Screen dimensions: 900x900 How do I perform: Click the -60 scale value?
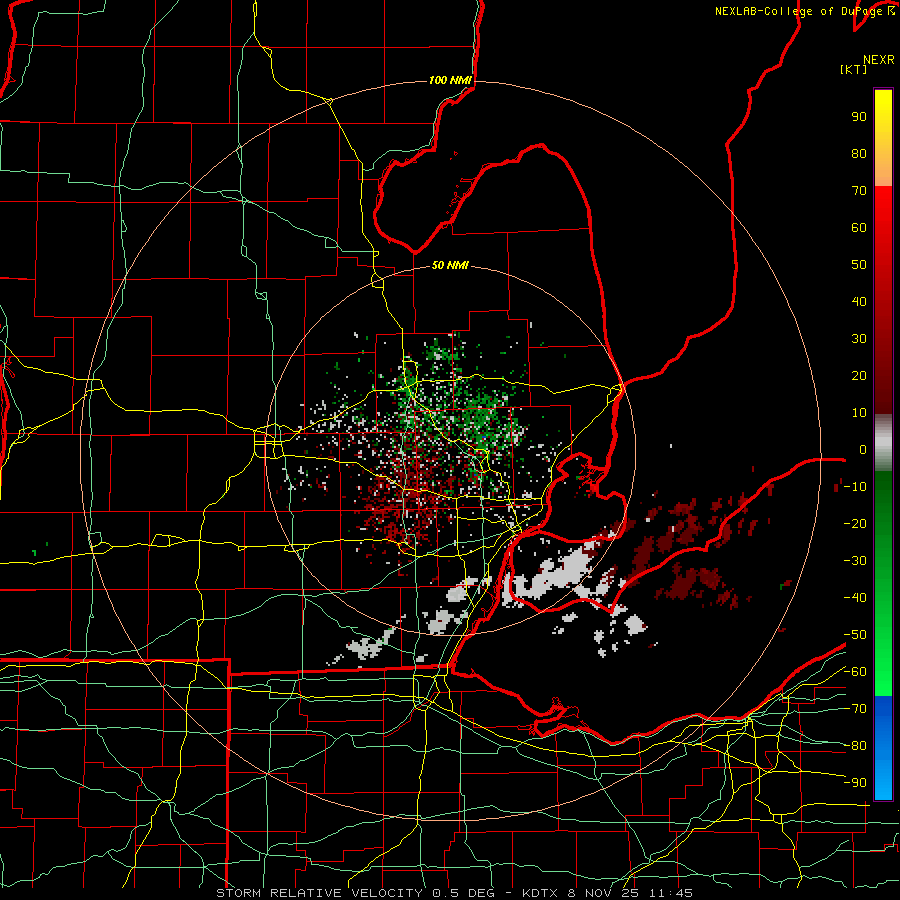[x=855, y=672]
